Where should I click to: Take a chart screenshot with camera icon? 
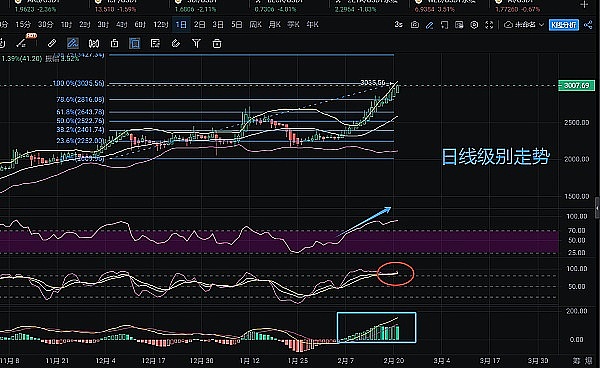(x=414, y=25)
